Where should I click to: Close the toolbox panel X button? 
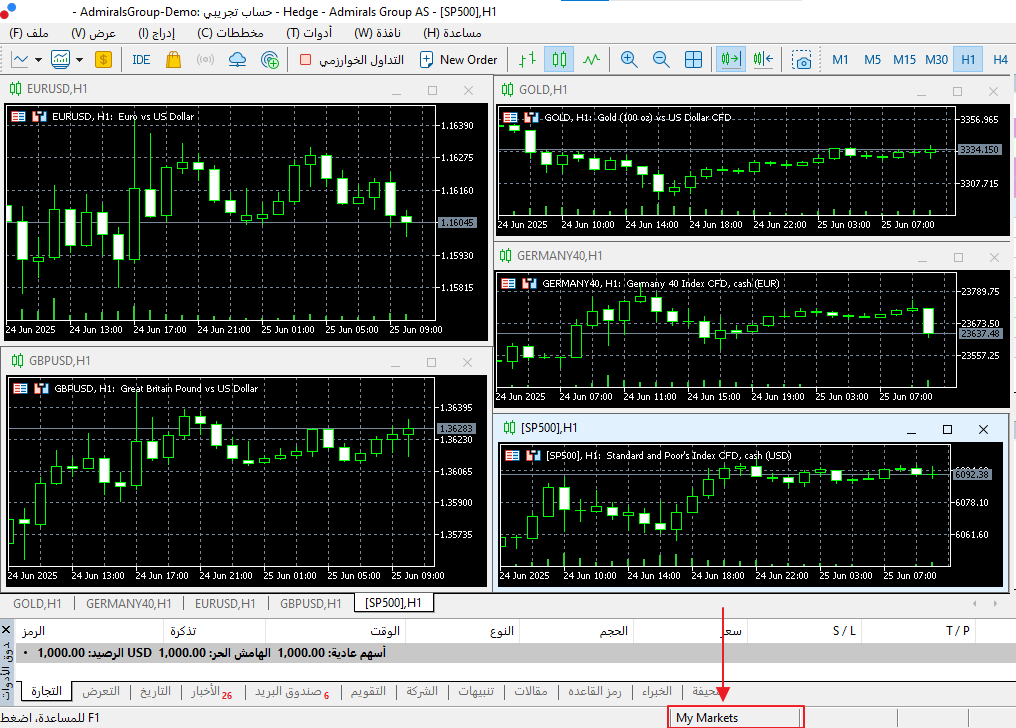click(x=6, y=630)
